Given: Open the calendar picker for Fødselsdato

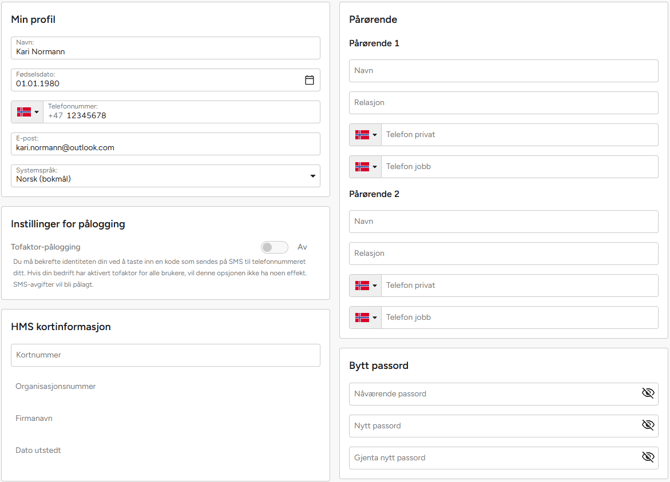Looking at the screenshot, I should (309, 80).
